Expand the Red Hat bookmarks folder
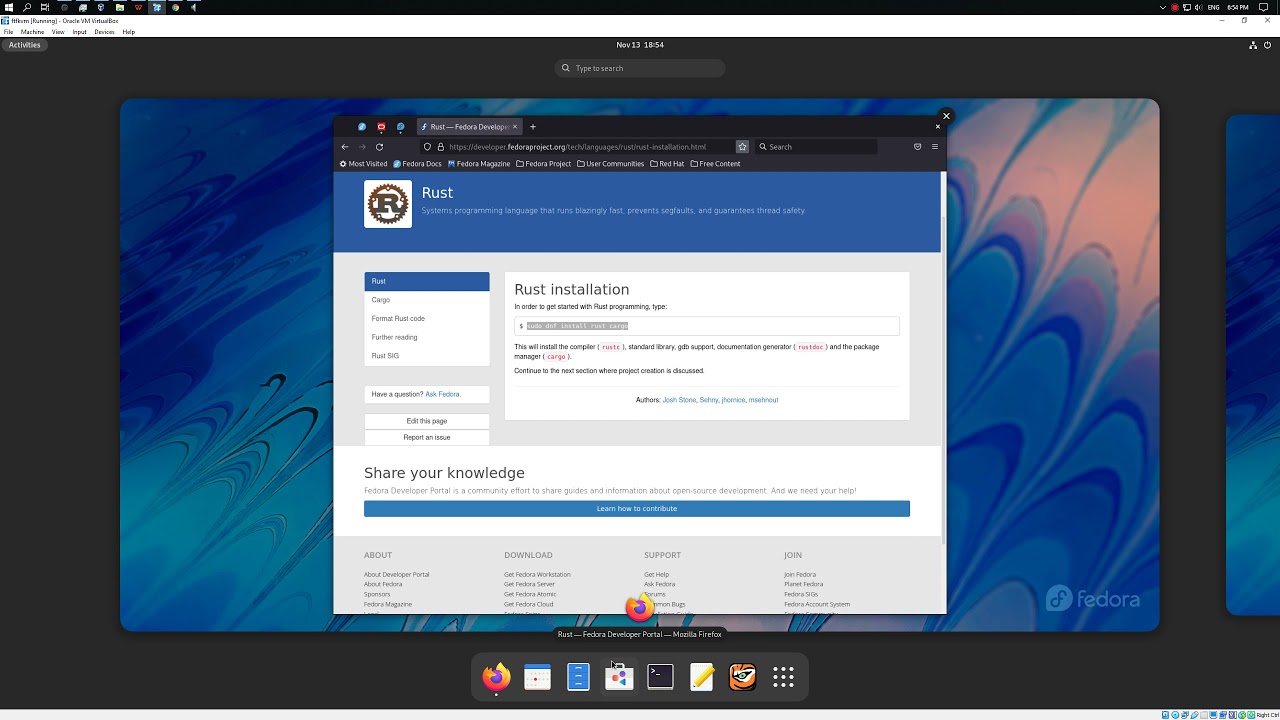This screenshot has height=720, width=1280. [x=667, y=164]
